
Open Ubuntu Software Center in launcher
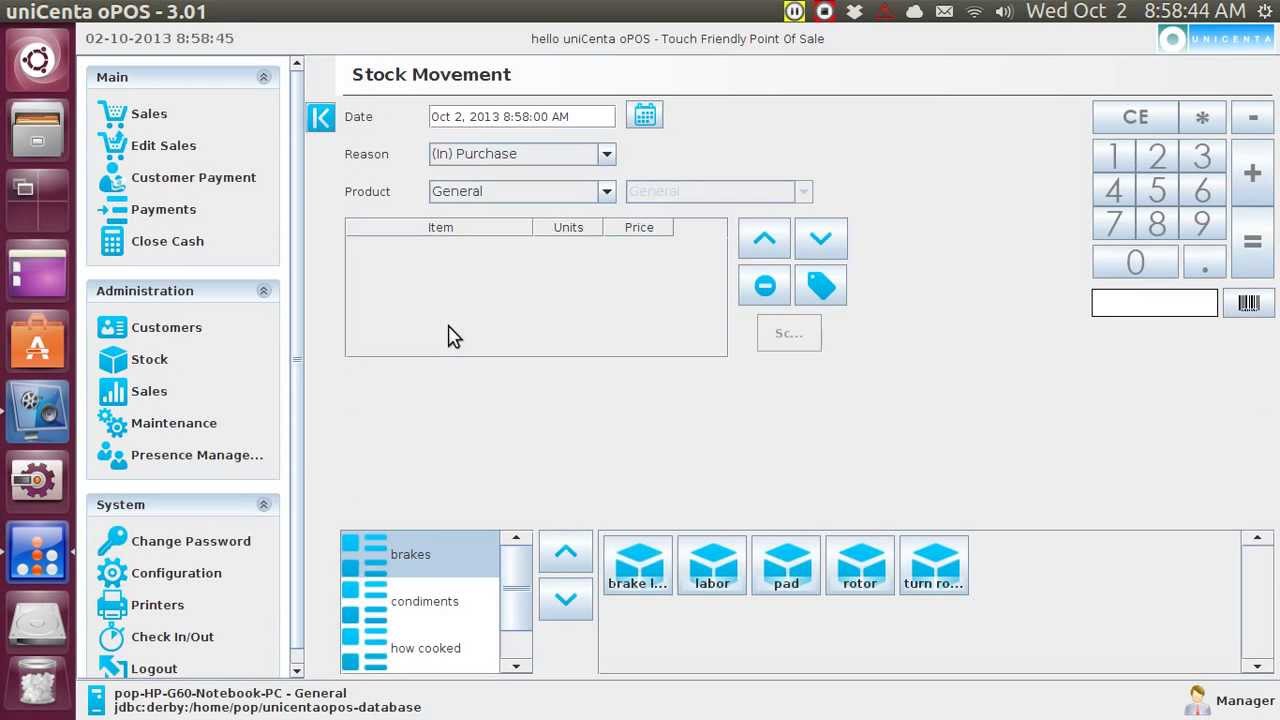tap(38, 343)
